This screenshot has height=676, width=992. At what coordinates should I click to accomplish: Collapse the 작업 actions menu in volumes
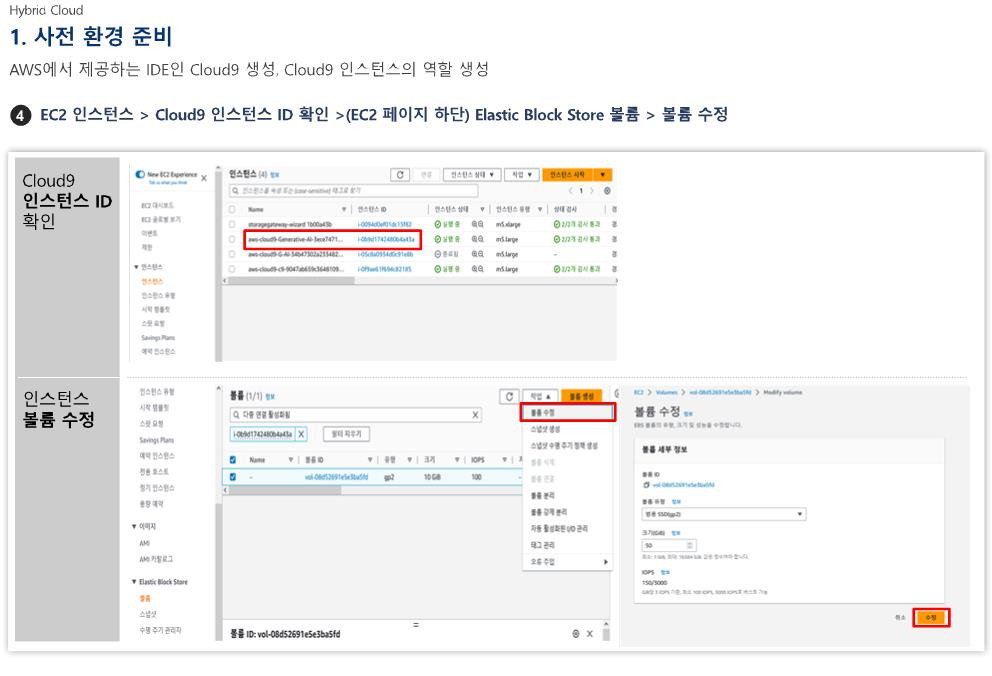[x=540, y=396]
